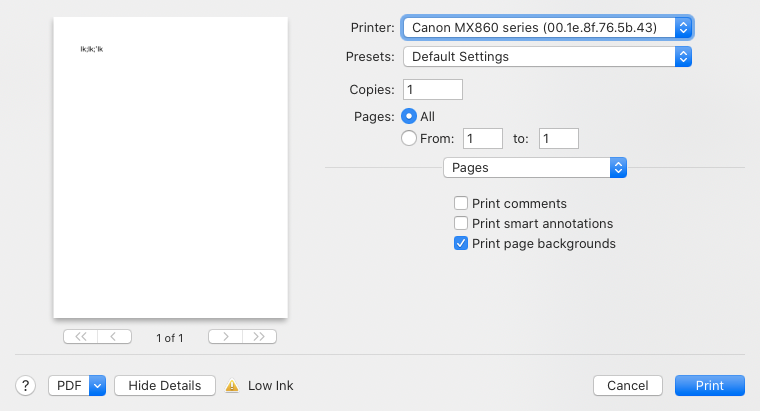Uncheck Print page backgrounds

click(461, 243)
